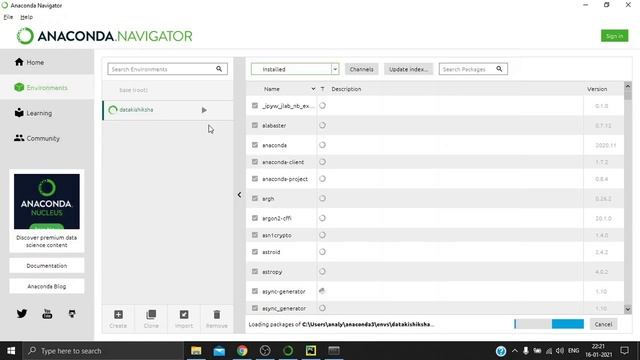Toggle the checkbox for _ipyw_jlab_nb_ex package
The image size is (640, 360).
coord(255,106)
